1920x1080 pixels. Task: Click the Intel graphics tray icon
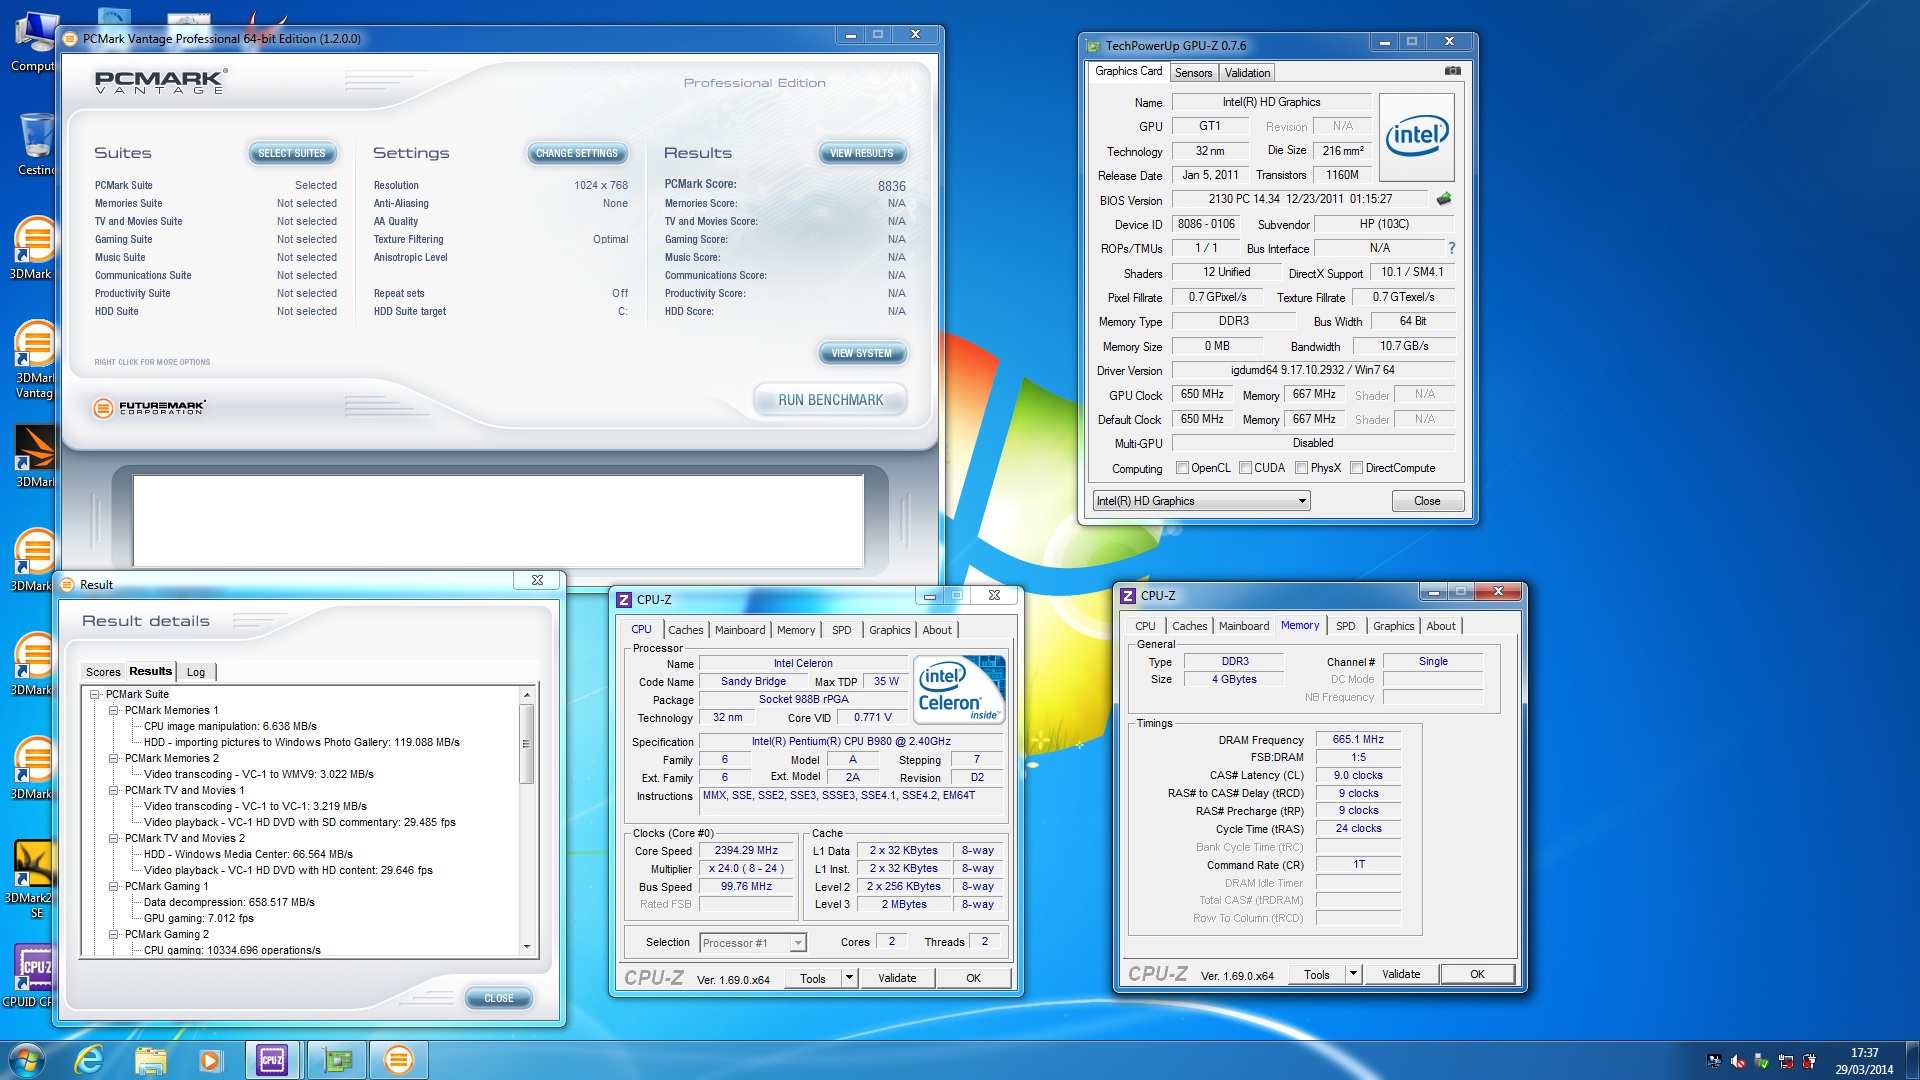[x=1715, y=1062]
